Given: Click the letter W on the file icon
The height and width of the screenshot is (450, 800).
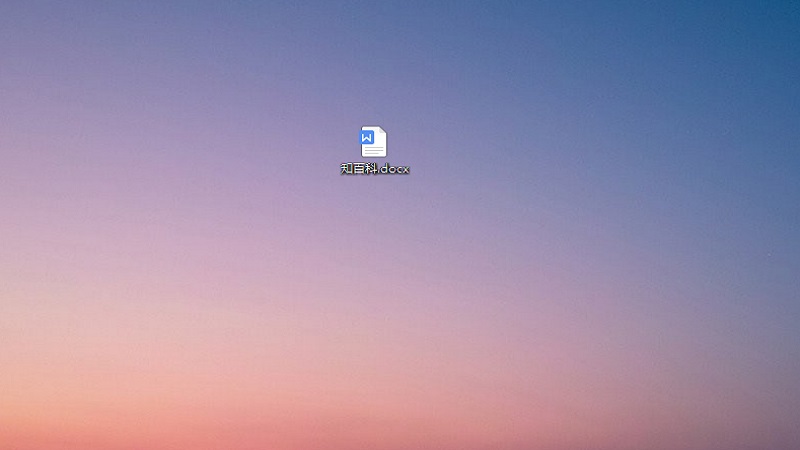Looking at the screenshot, I should tap(367, 137).
